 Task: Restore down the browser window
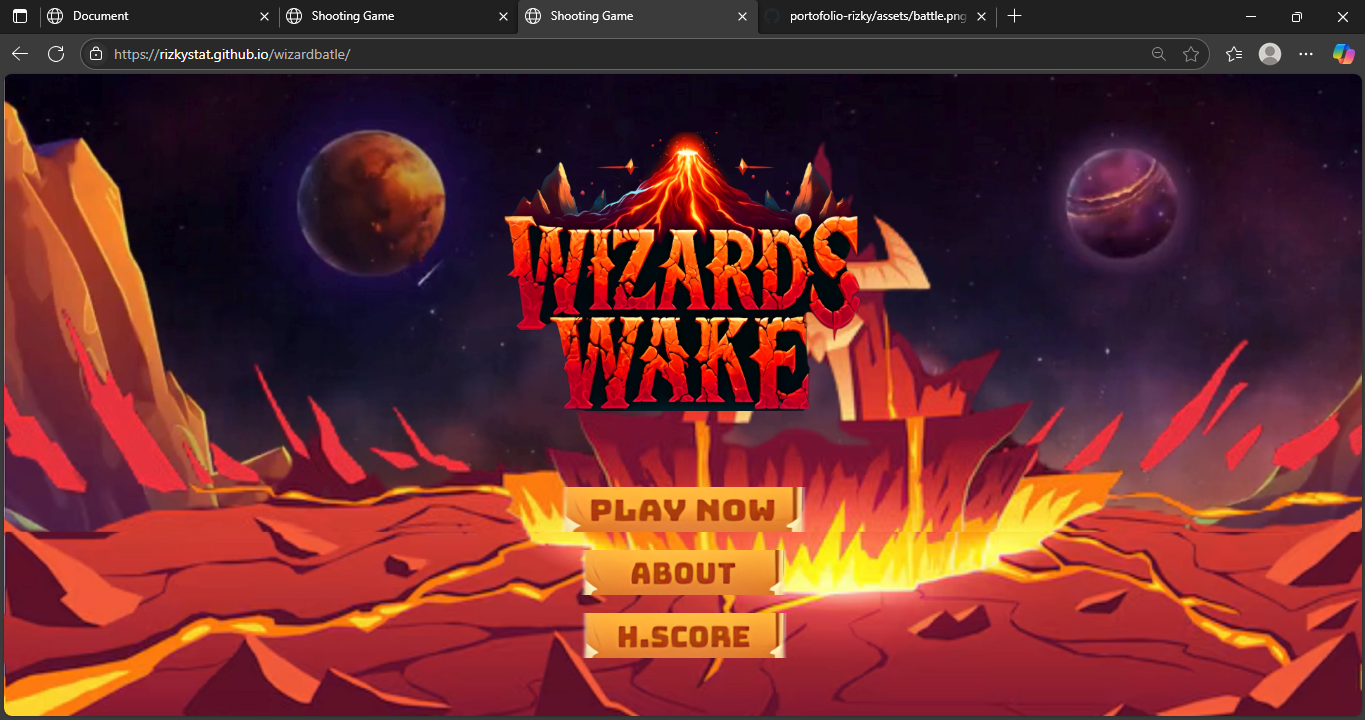pos(1297,16)
